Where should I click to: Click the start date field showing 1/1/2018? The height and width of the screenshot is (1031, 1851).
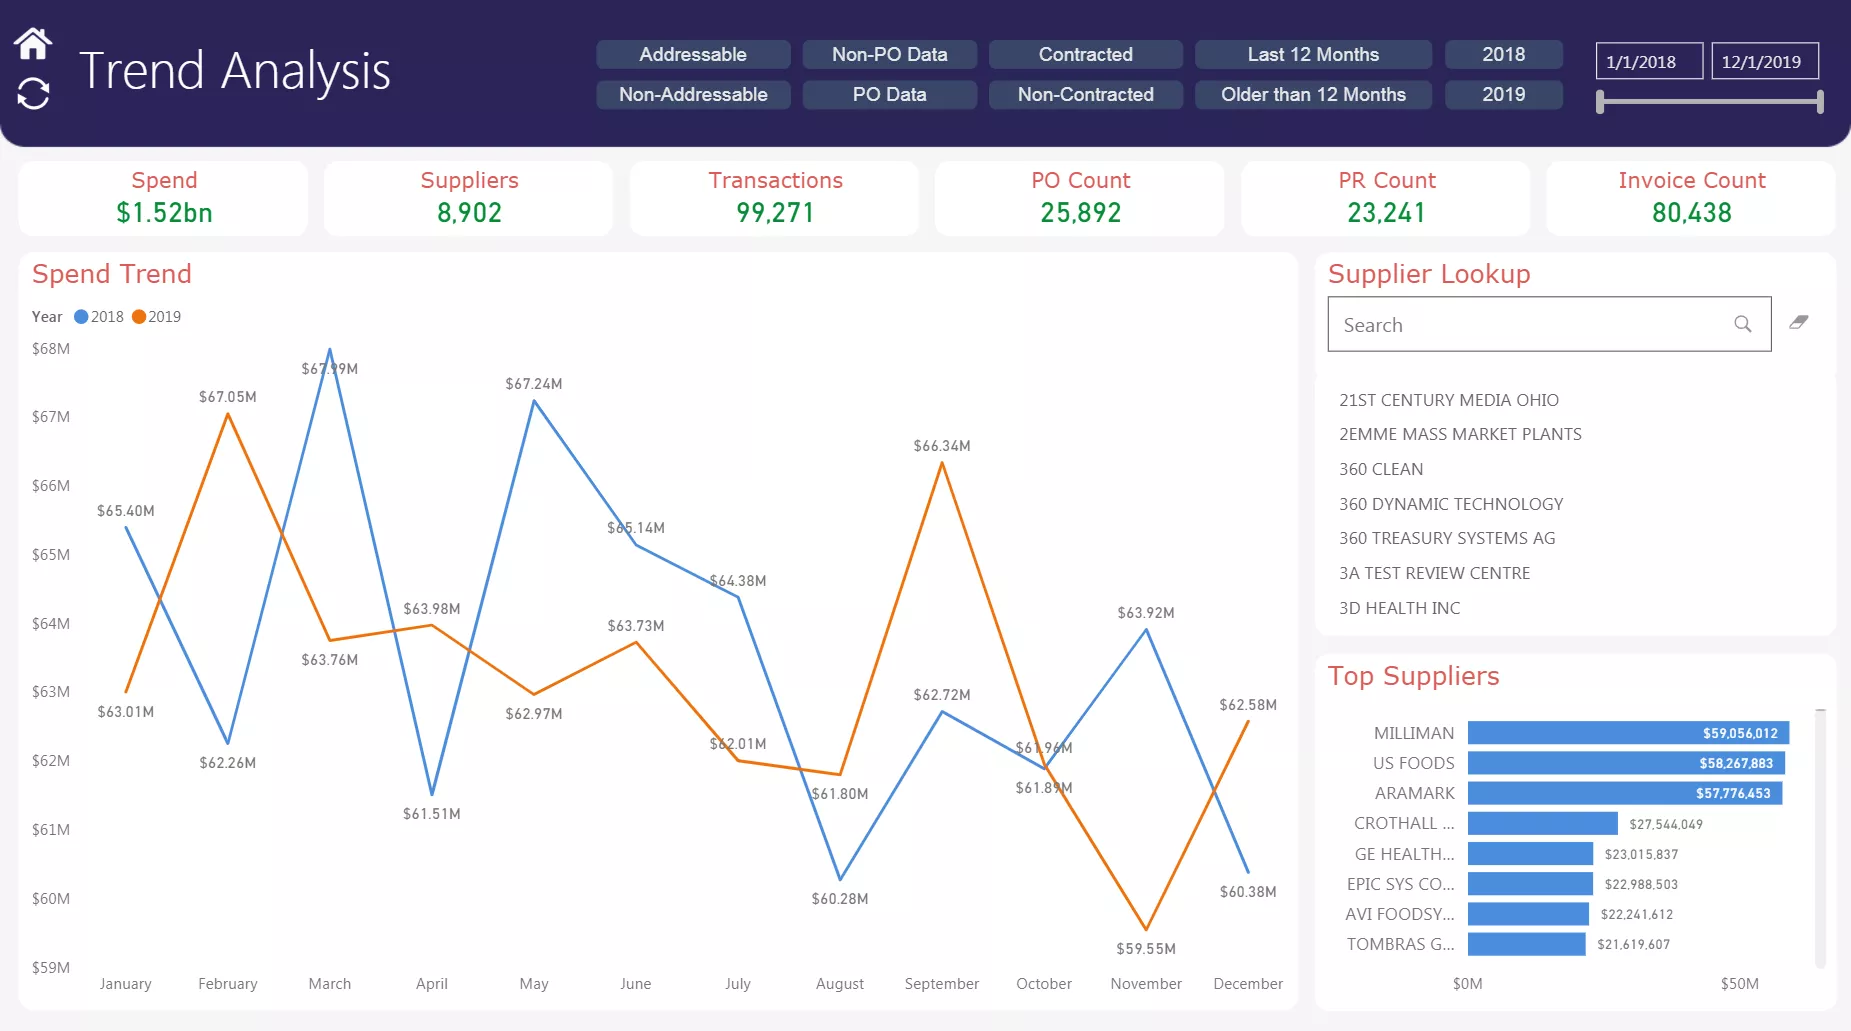coord(1648,61)
